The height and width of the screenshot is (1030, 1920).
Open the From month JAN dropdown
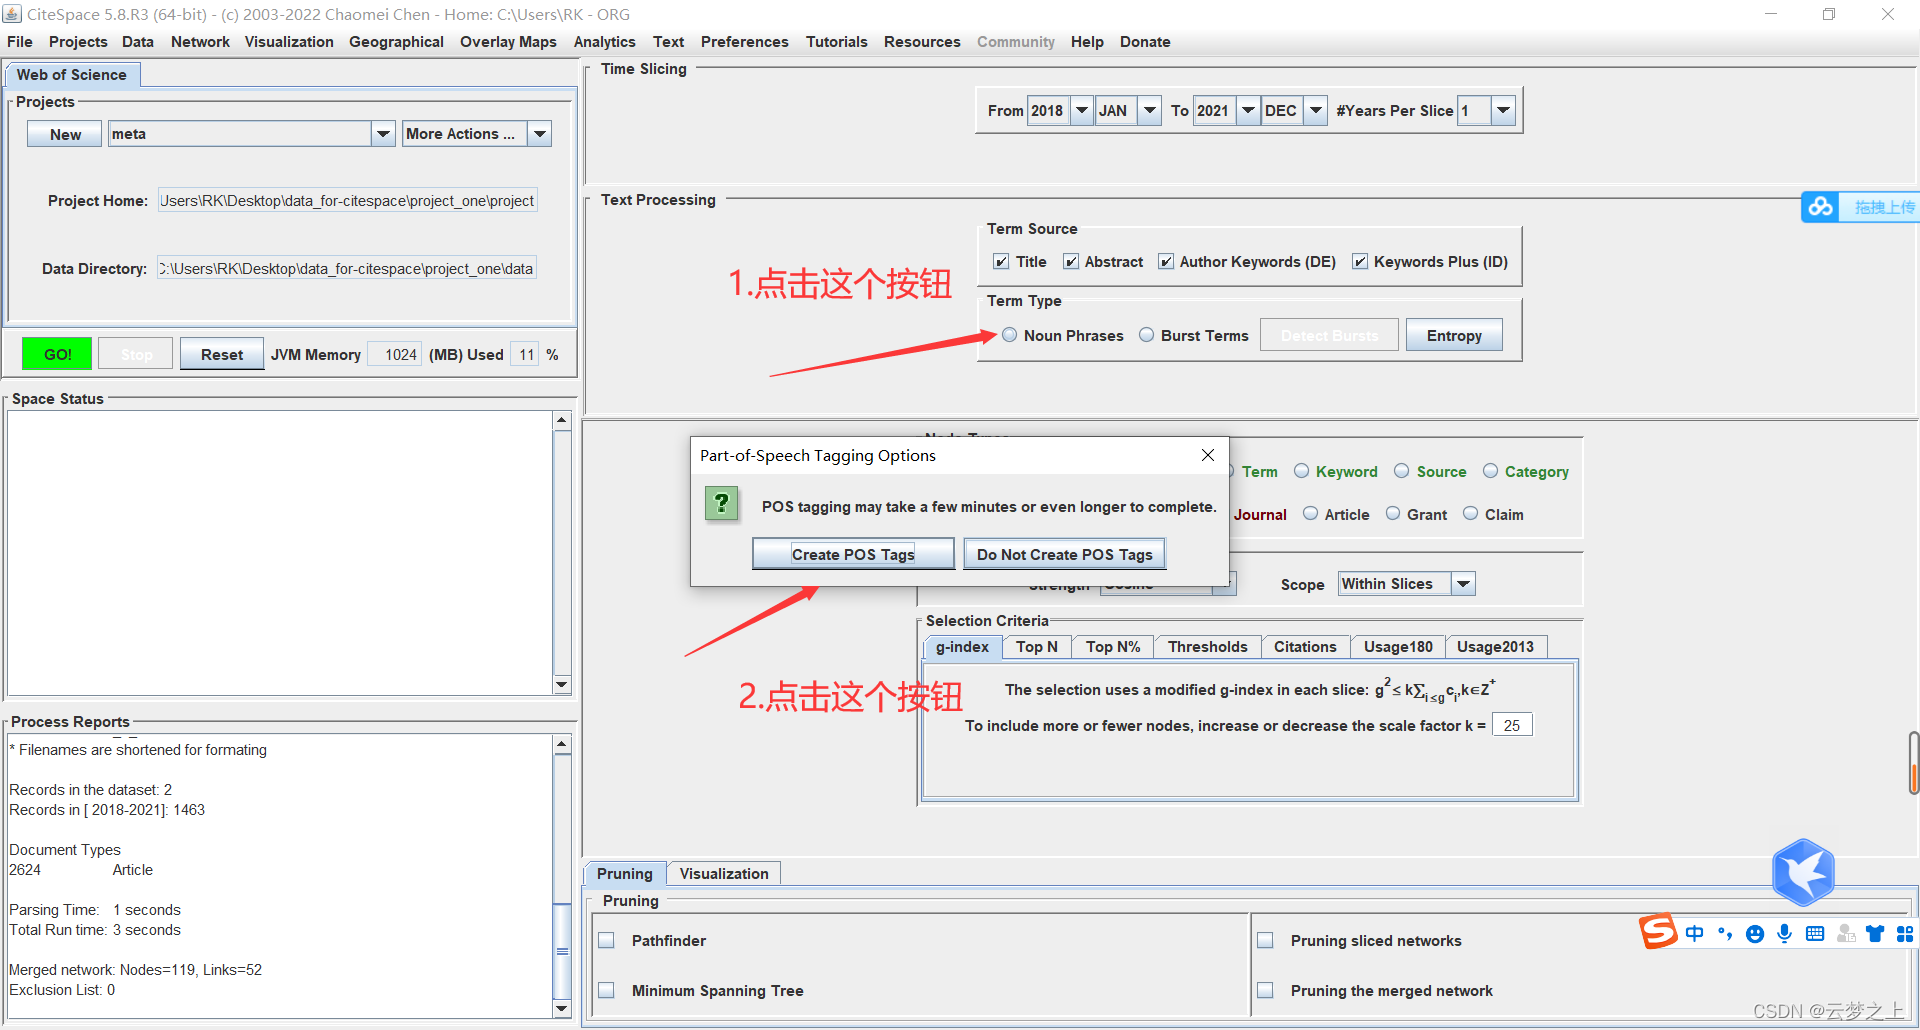(x=1150, y=110)
